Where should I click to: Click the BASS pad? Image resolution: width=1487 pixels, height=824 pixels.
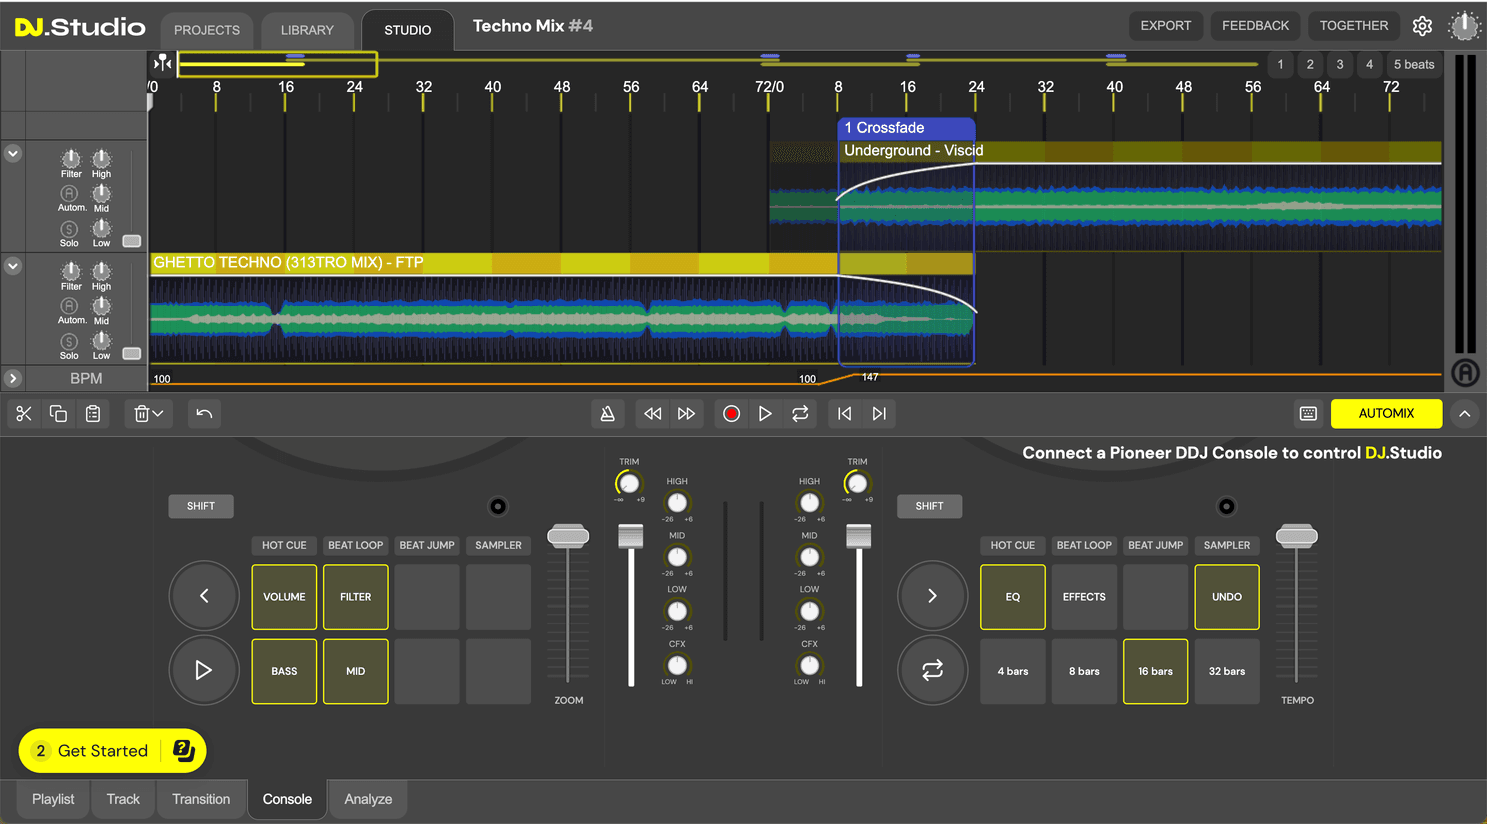point(284,671)
